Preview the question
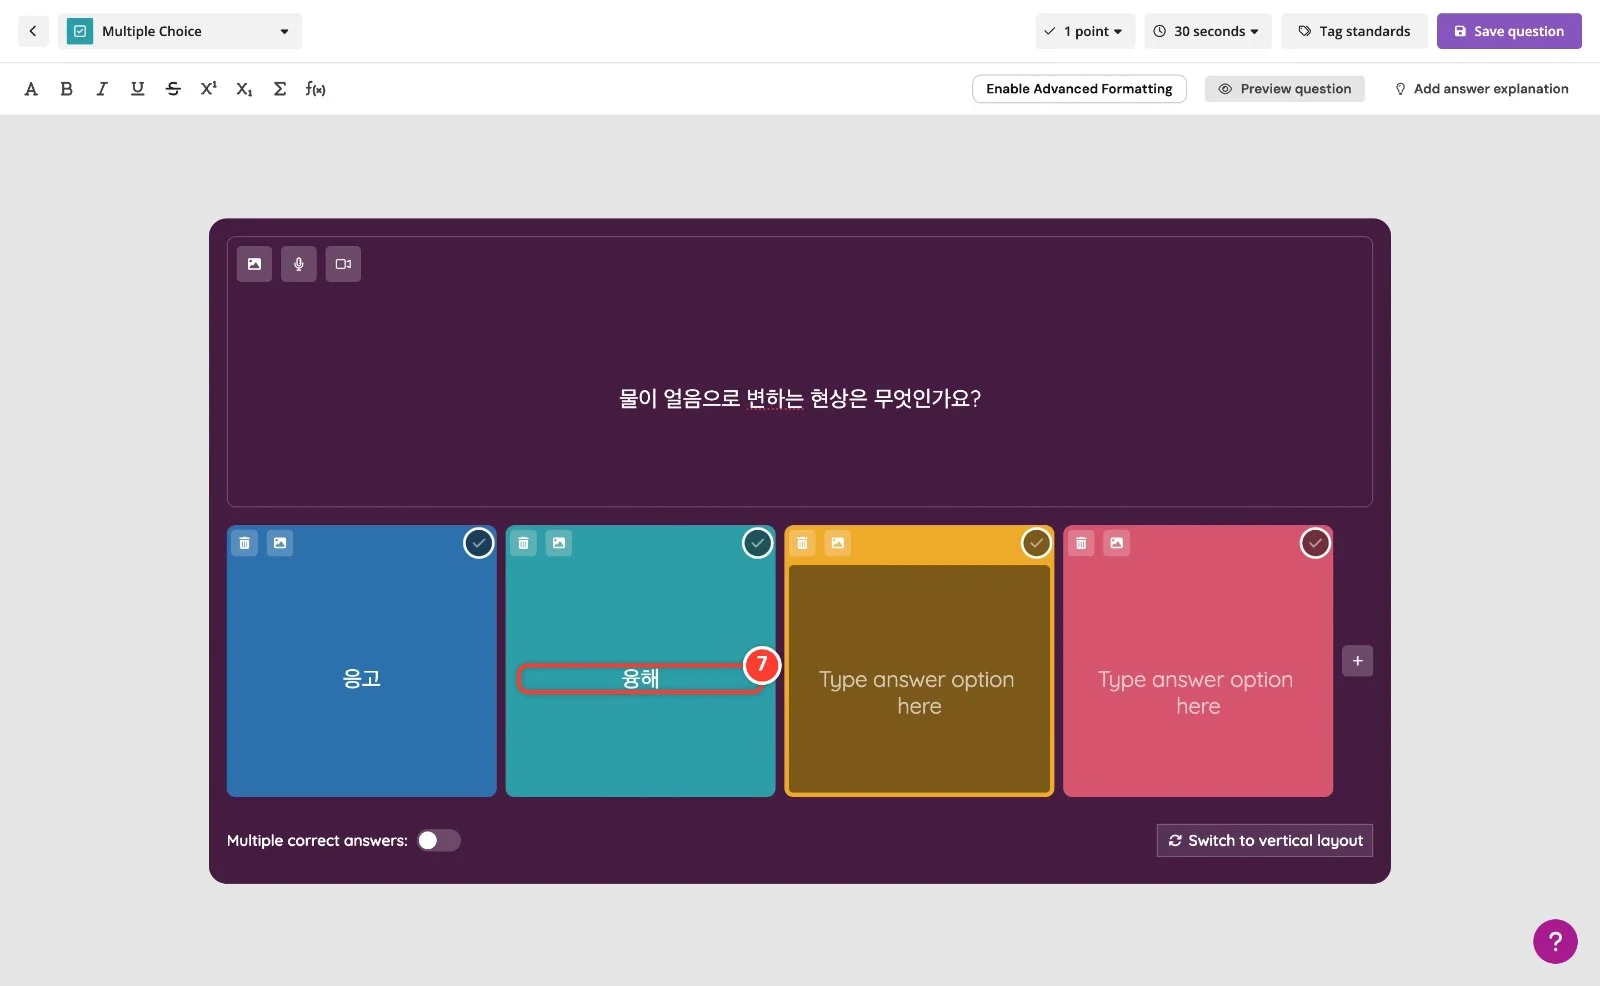 1284,89
